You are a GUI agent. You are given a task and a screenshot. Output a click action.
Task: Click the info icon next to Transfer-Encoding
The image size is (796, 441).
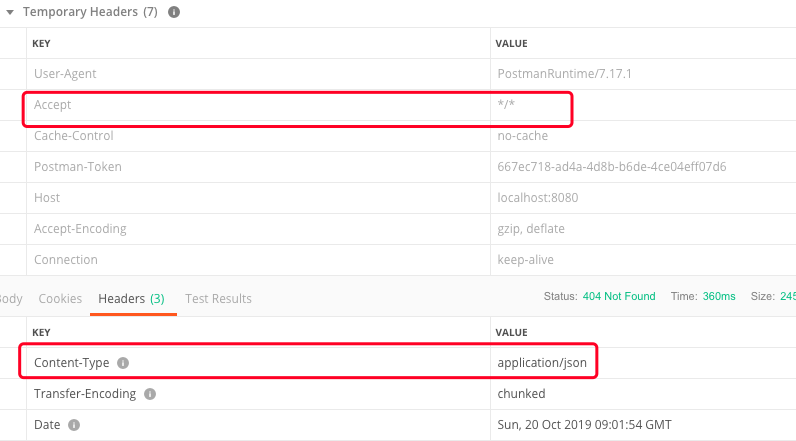pyautogui.click(x=150, y=394)
